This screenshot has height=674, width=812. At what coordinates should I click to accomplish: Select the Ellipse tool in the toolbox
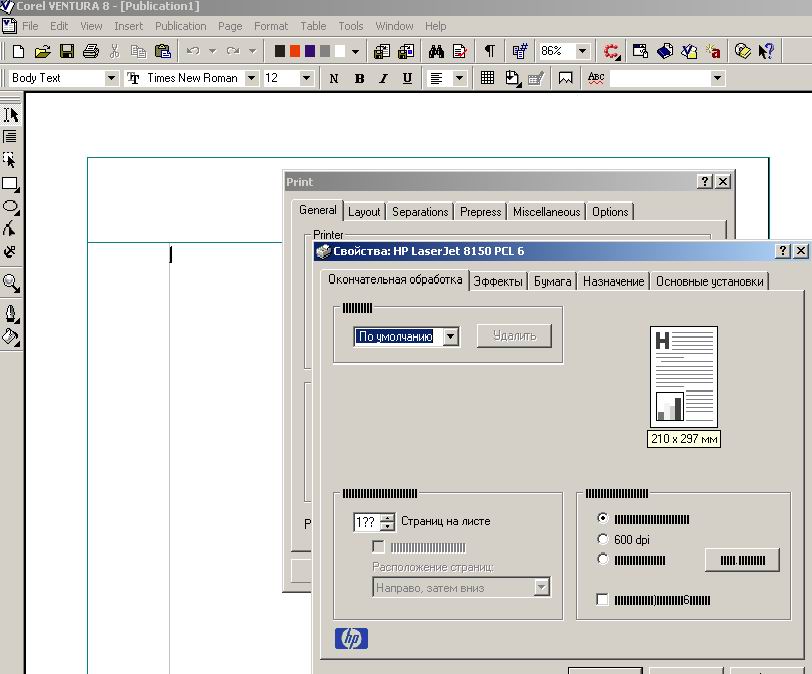click(11, 207)
